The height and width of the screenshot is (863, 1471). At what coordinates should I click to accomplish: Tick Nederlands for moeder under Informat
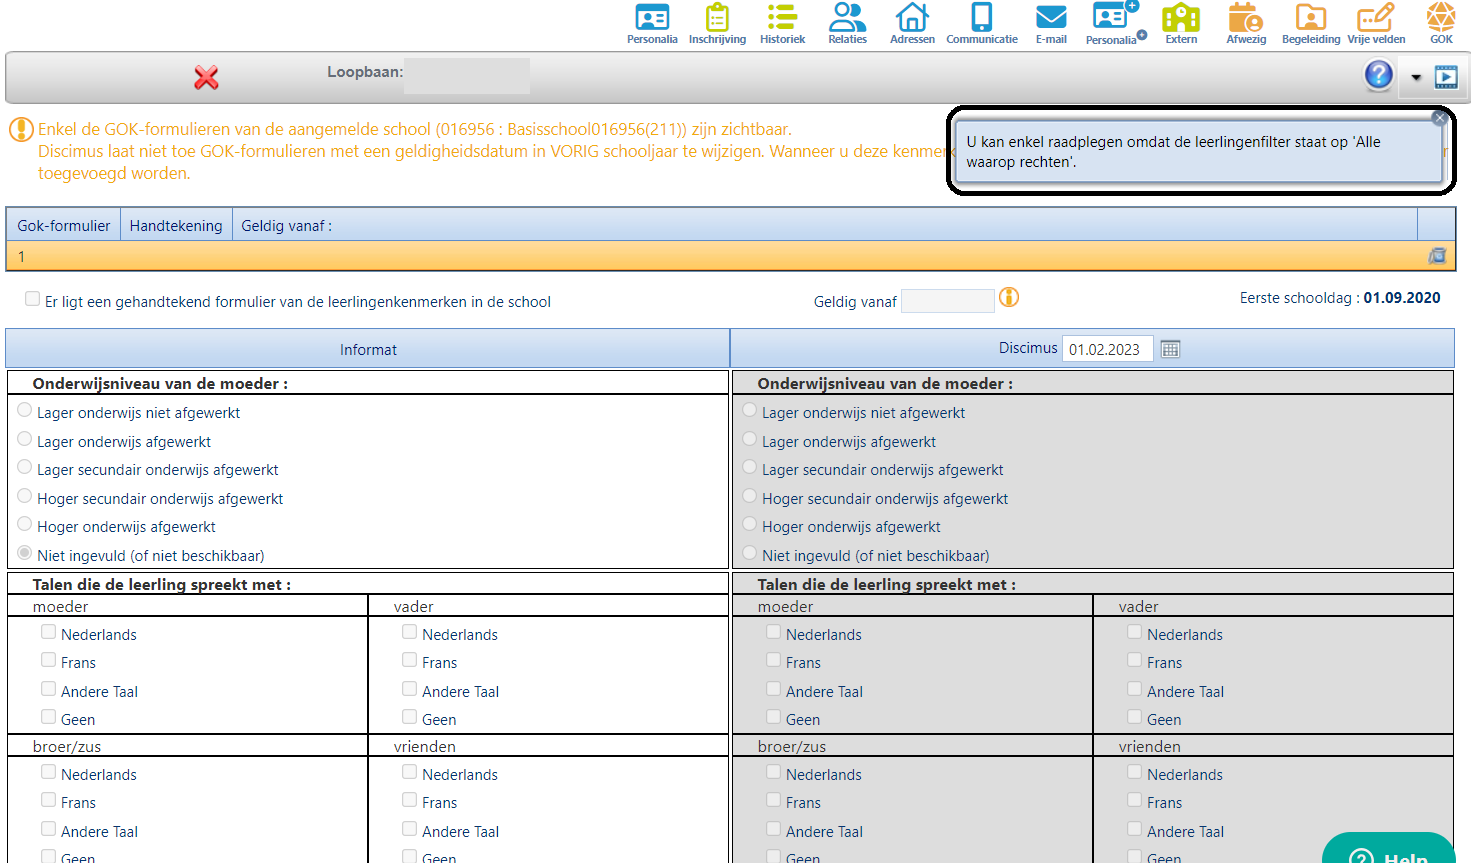coord(48,632)
